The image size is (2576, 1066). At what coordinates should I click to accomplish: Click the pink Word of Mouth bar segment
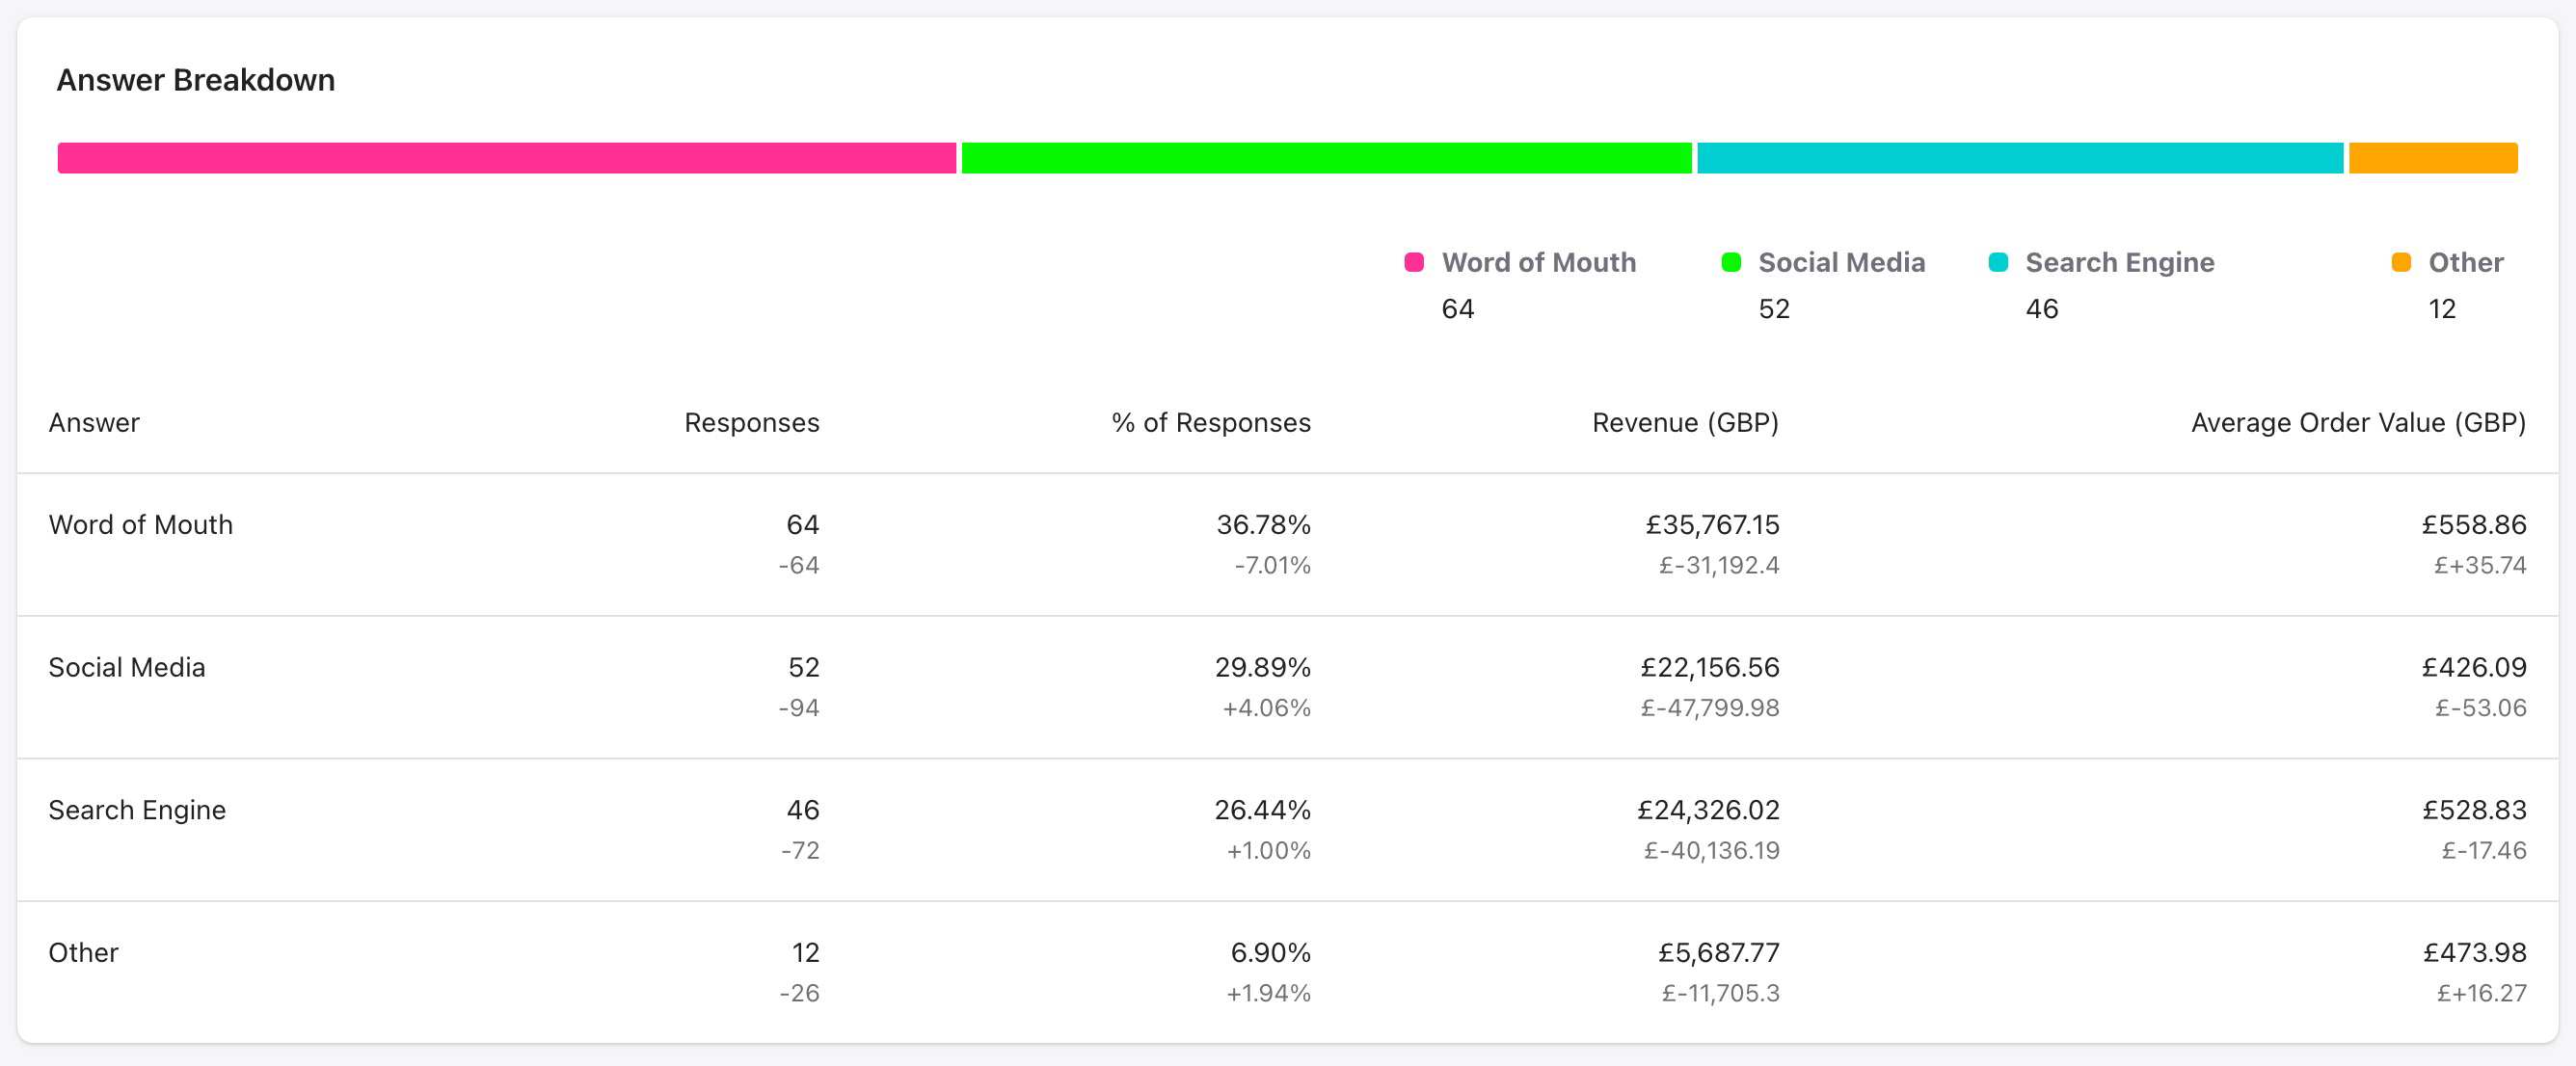click(506, 158)
